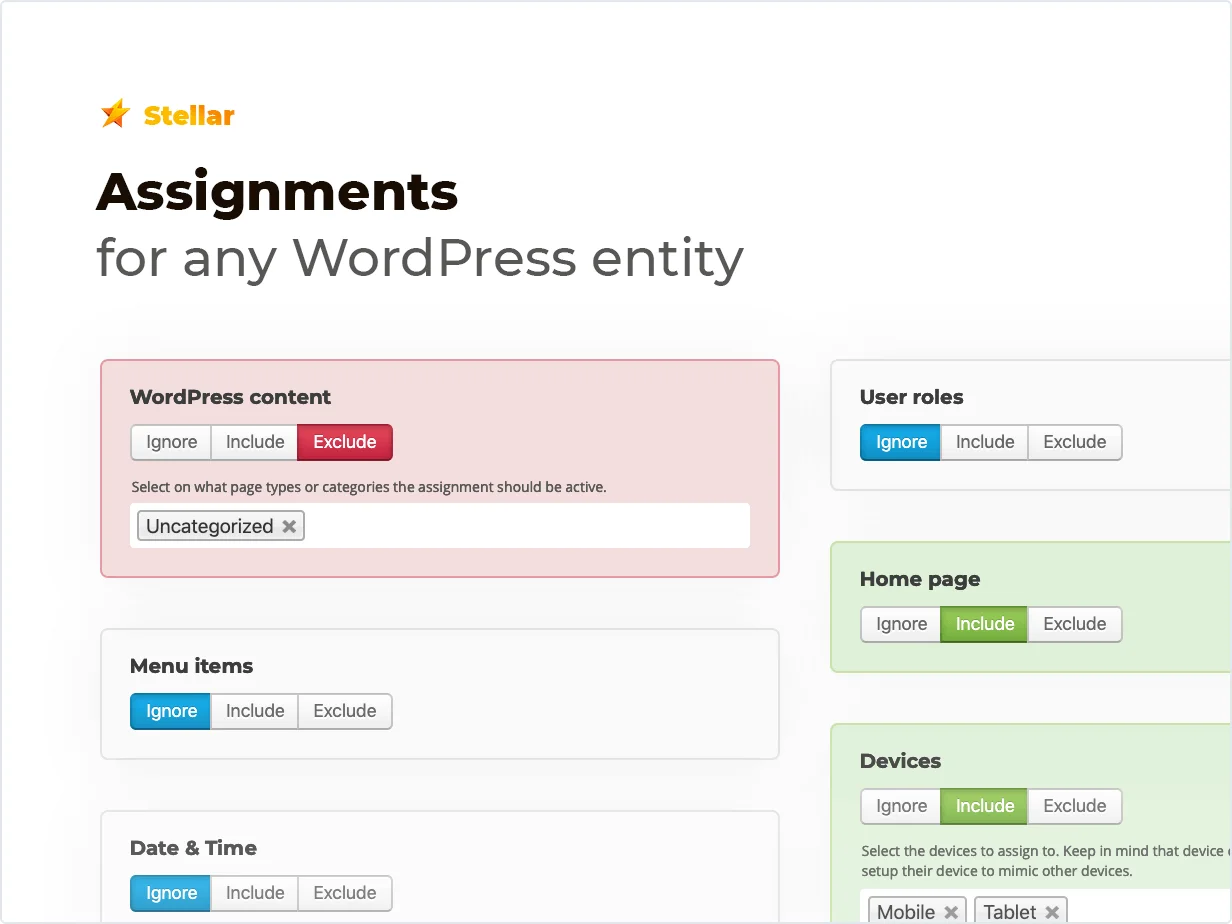This screenshot has width=1232, height=924.
Task: Remove the Tablet device tag
Action: pyautogui.click(x=1052, y=911)
